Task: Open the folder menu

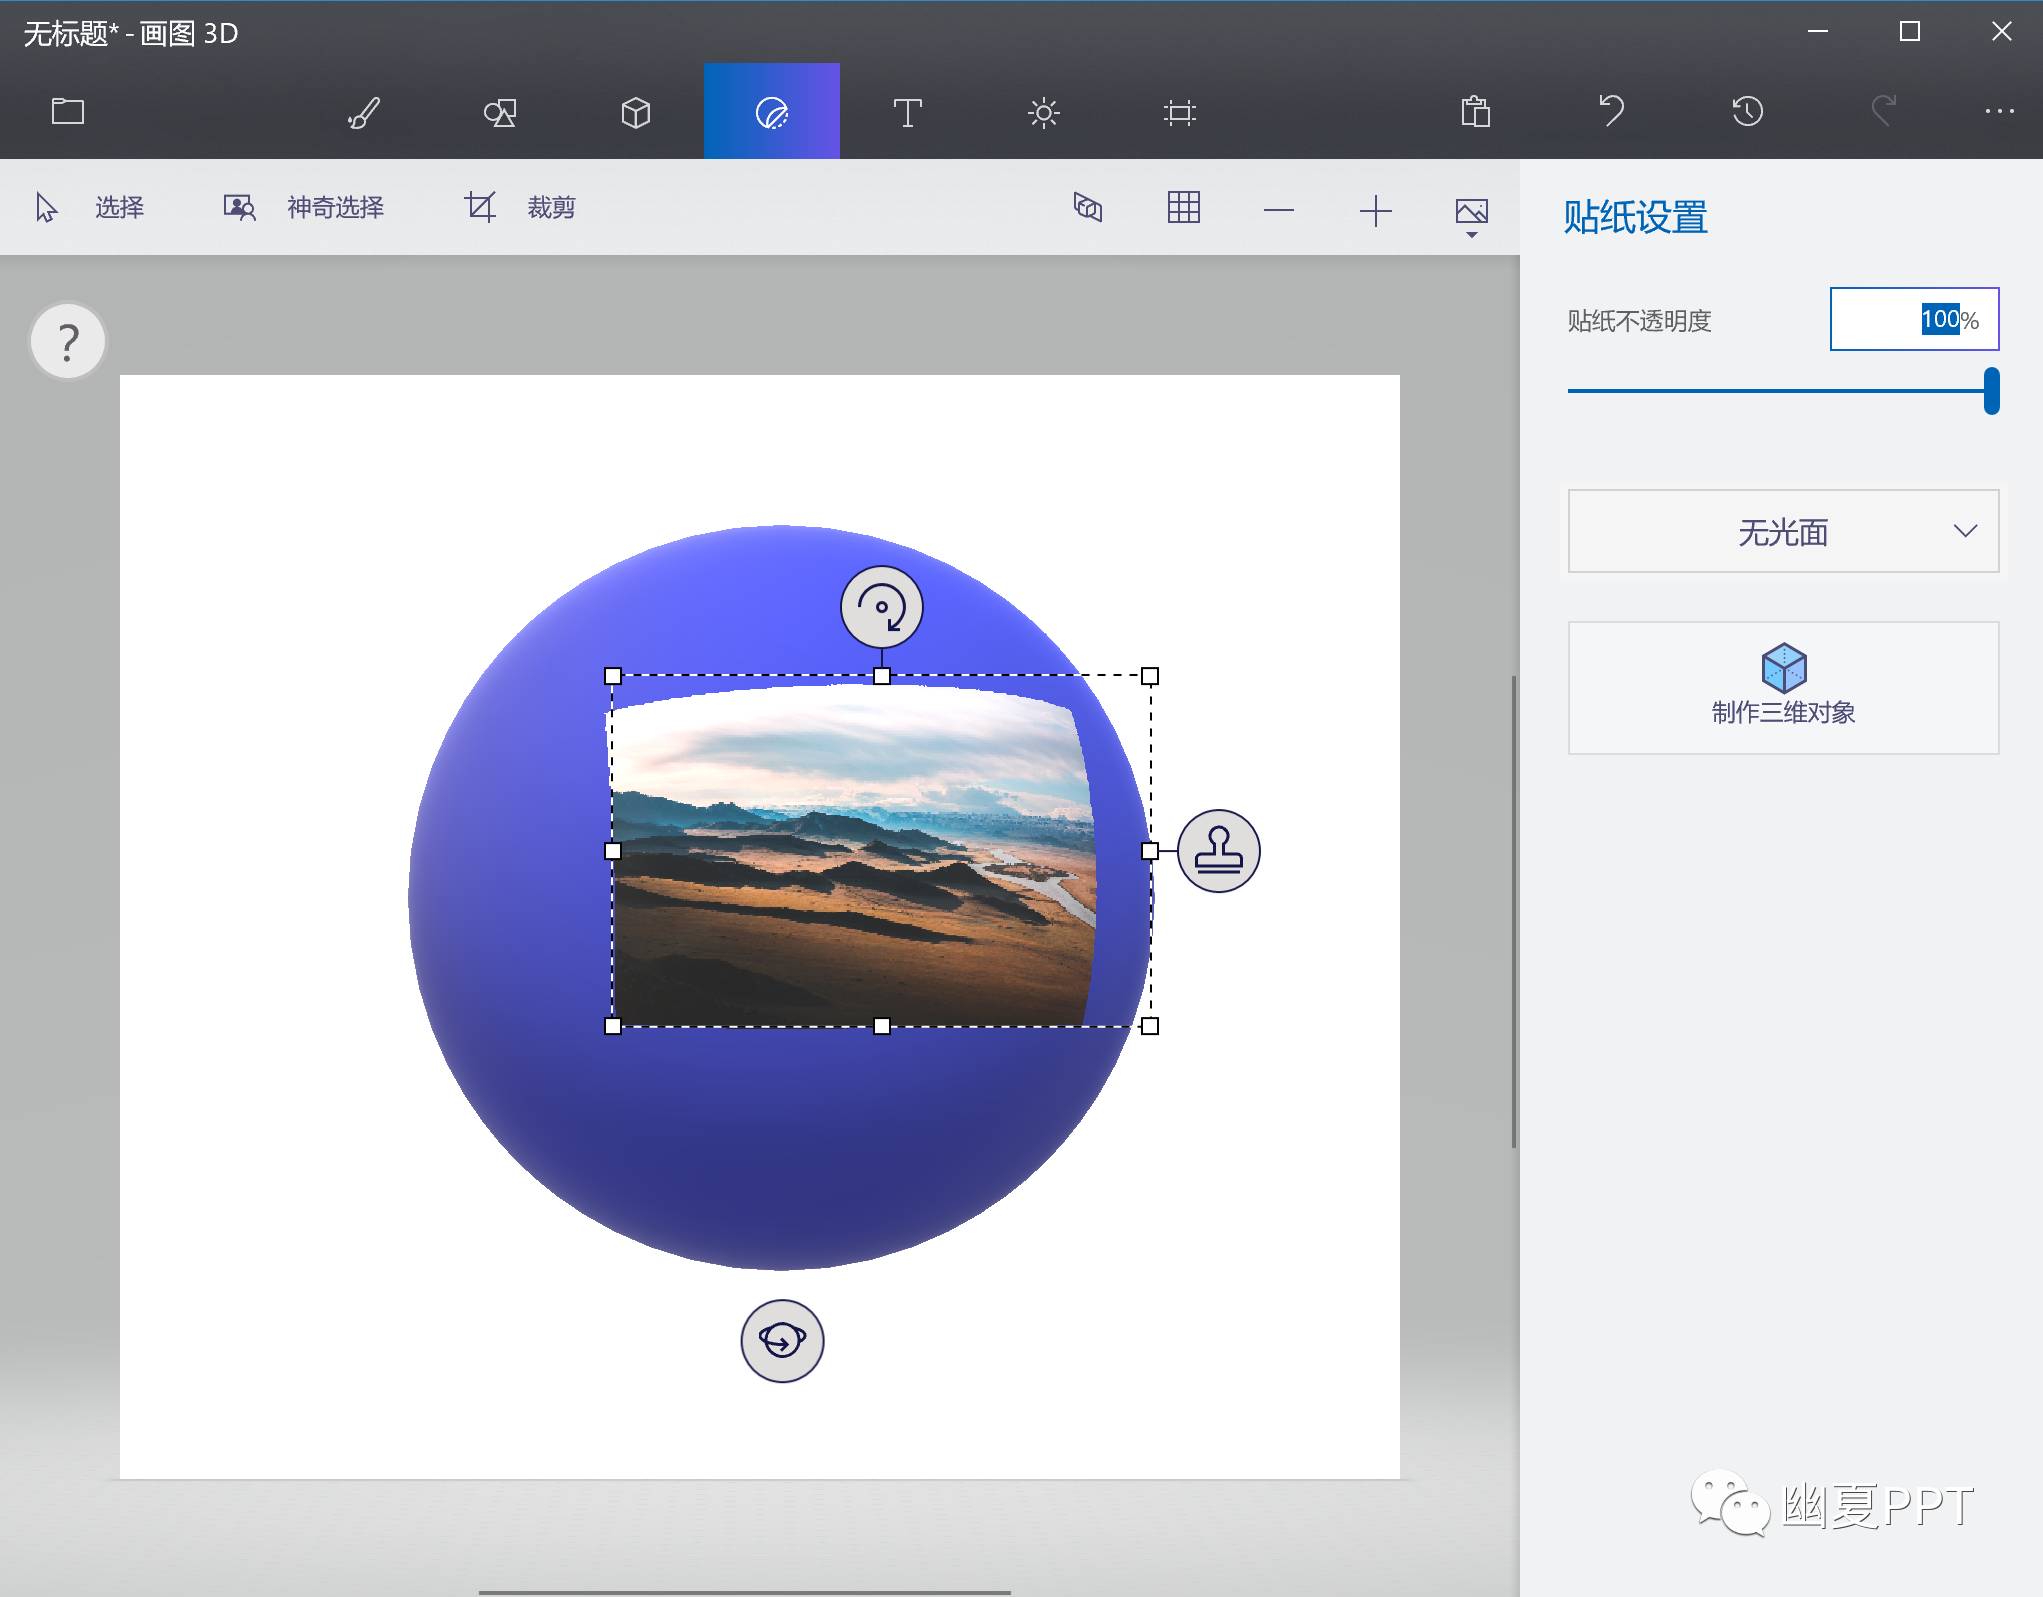Action: tap(68, 111)
